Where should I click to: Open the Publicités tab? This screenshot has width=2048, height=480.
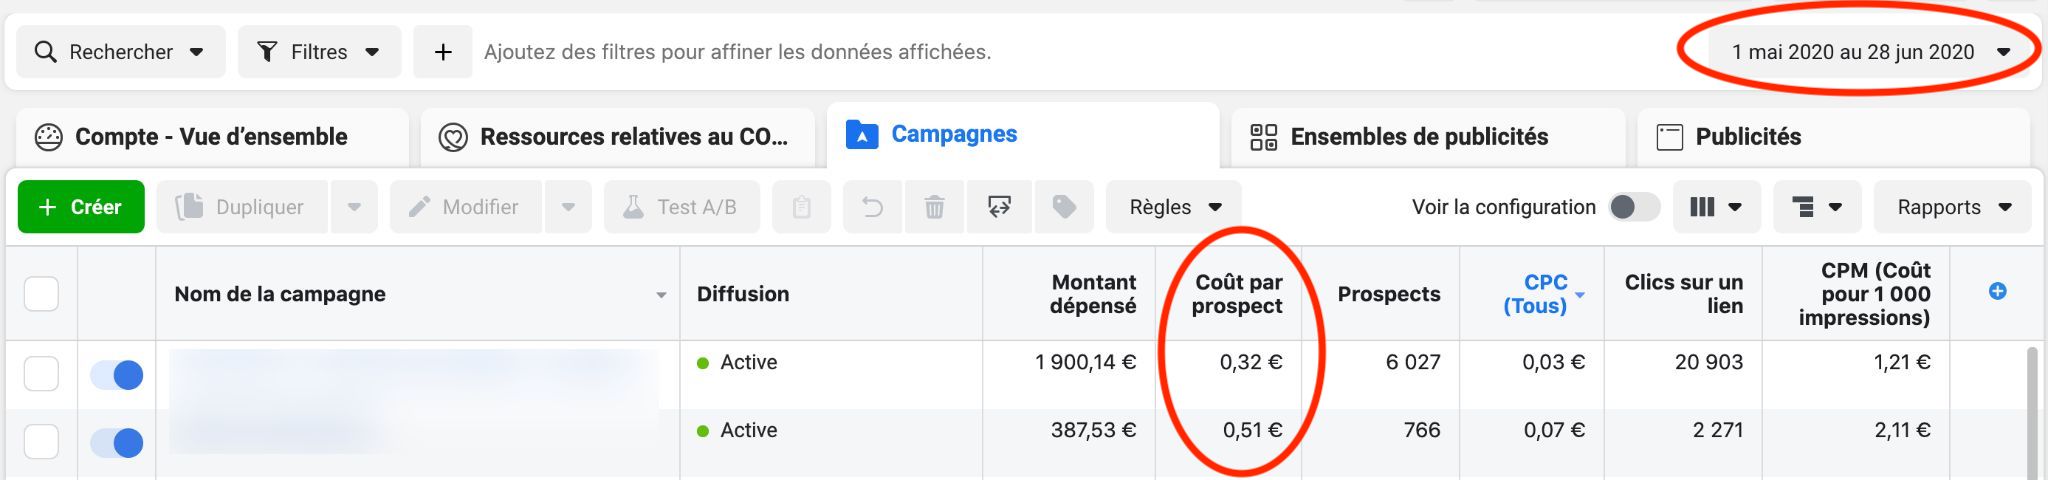1833,137
